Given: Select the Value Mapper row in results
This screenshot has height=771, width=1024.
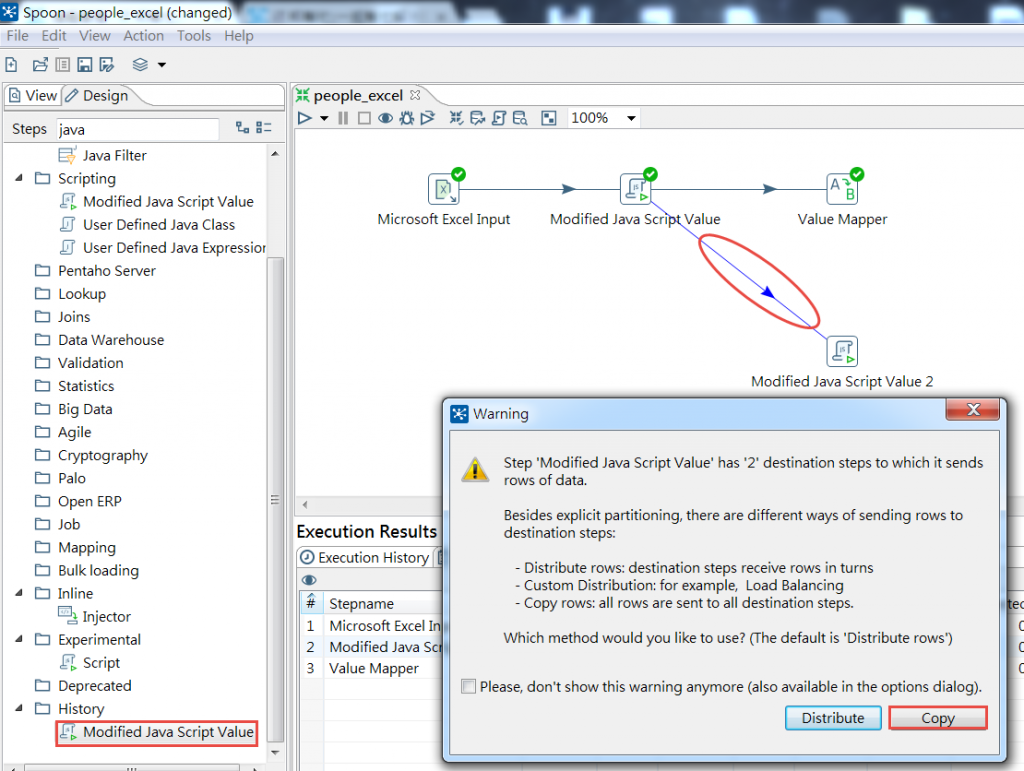Looking at the screenshot, I should point(372,669).
